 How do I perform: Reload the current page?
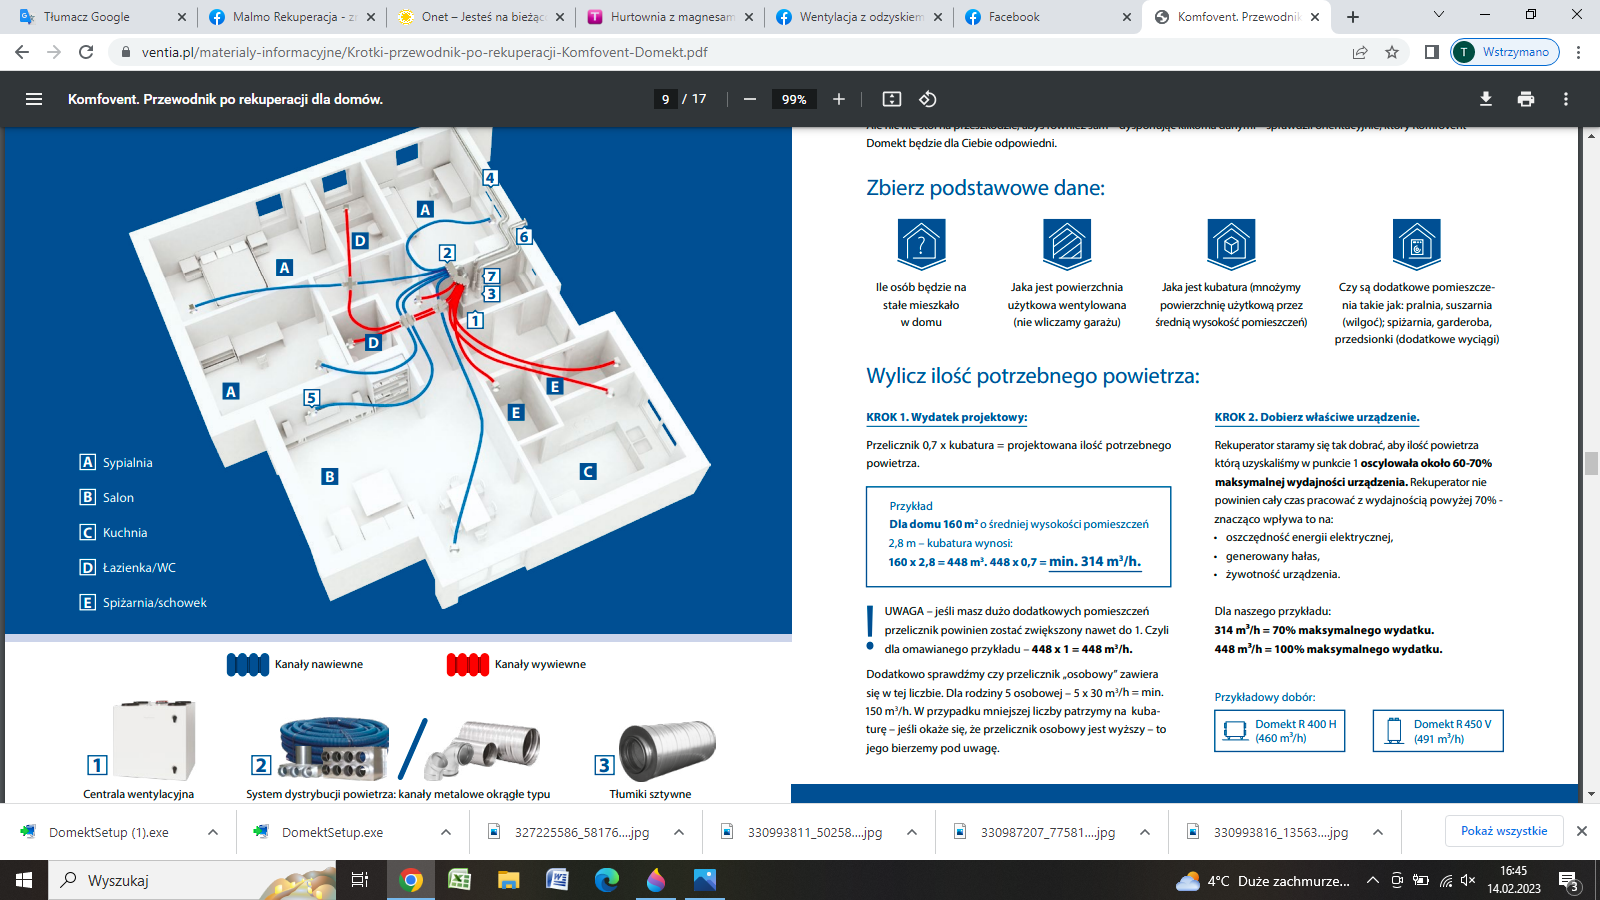coord(86,52)
